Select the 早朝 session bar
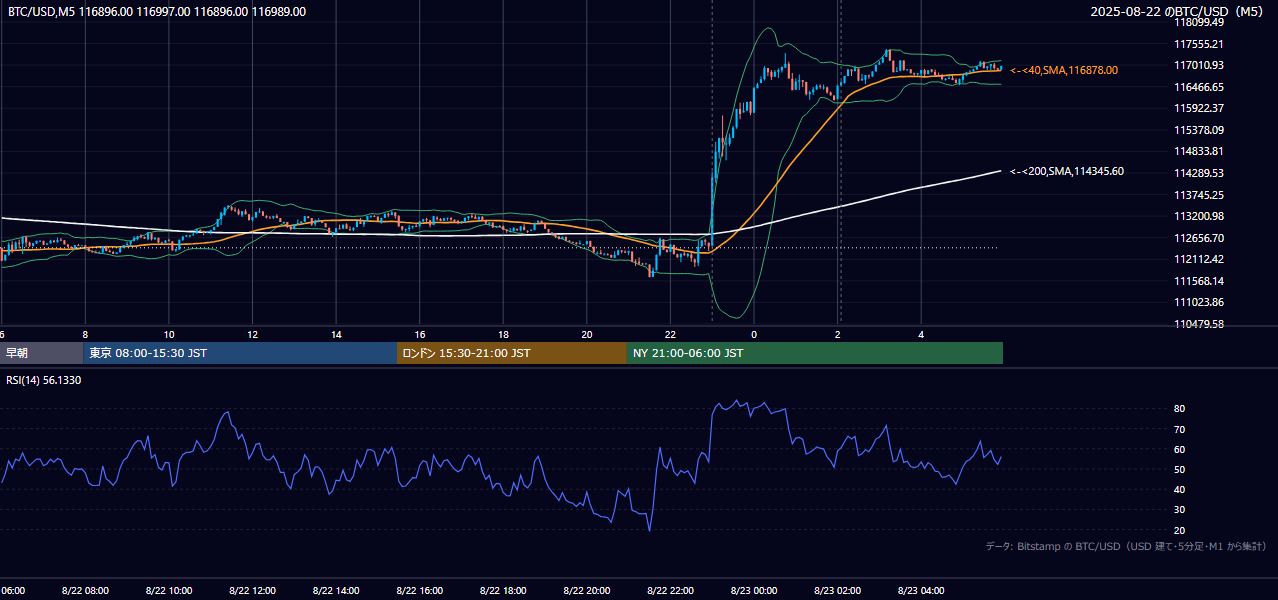The height and width of the screenshot is (600, 1278). pyautogui.click(x=41, y=353)
